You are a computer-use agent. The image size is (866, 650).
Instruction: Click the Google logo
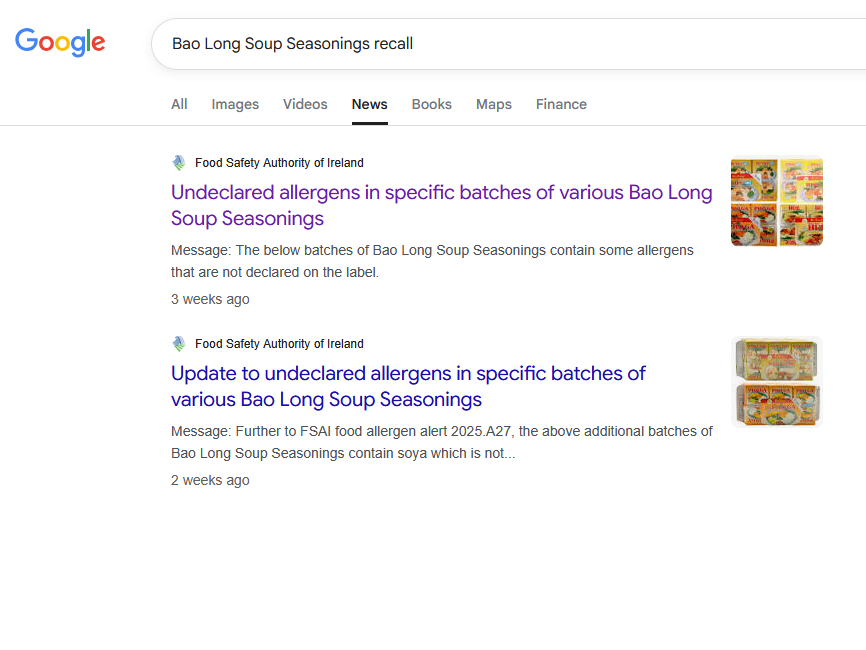[60, 43]
